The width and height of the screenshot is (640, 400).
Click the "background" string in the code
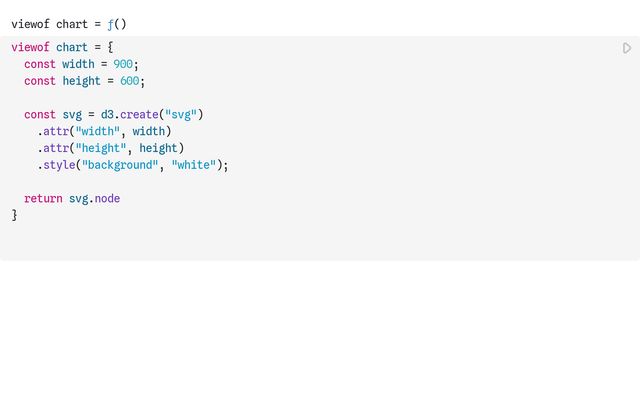pyautogui.click(x=120, y=165)
